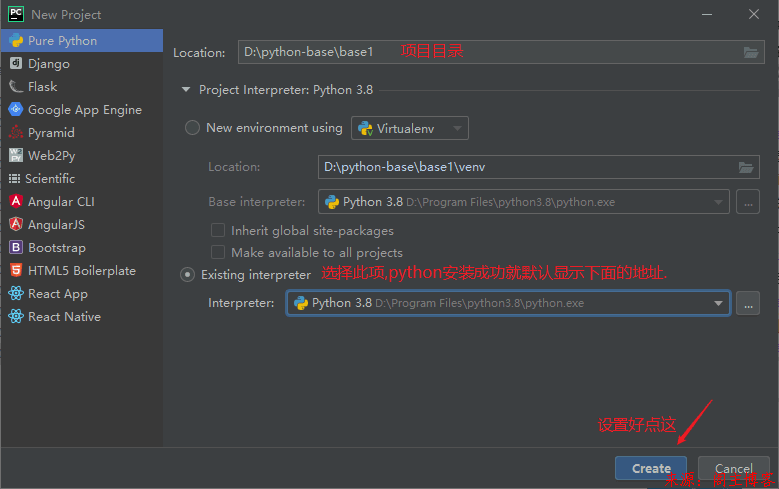Image resolution: width=779 pixels, height=489 pixels.
Task: Click the Python icon in the Interpreter combo
Action: 301,303
